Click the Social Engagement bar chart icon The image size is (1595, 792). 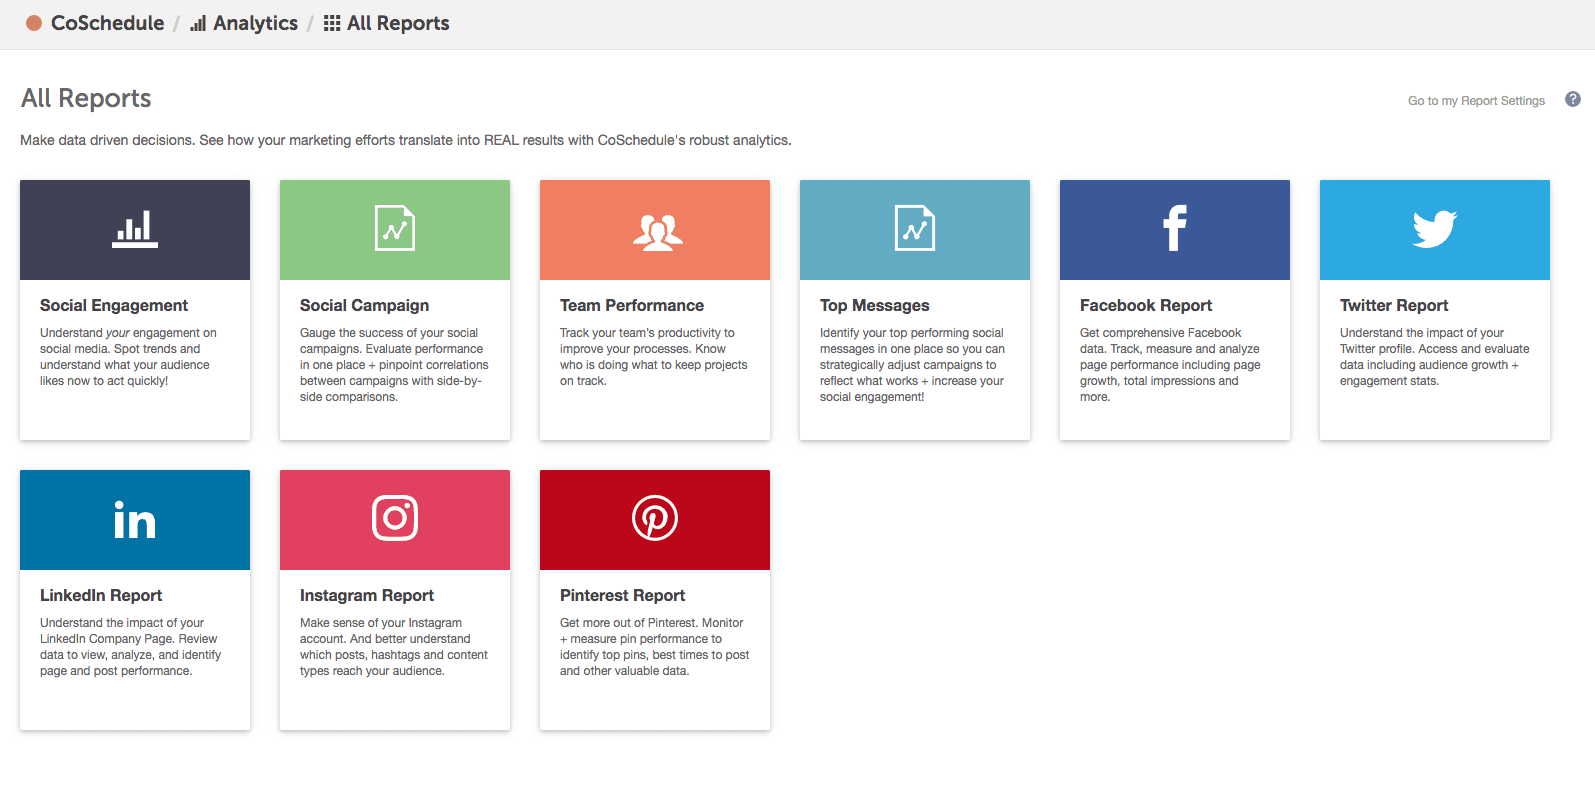click(135, 229)
